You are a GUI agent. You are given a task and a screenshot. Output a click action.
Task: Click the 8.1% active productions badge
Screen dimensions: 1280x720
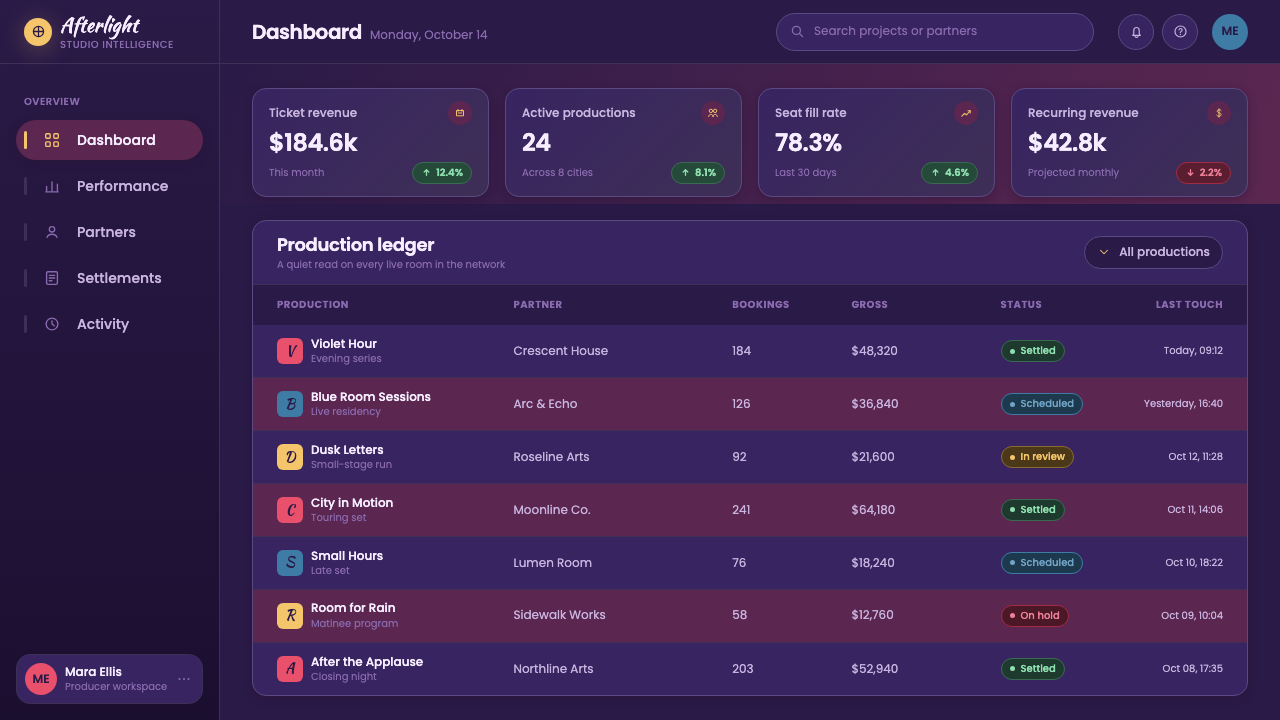click(x=698, y=173)
